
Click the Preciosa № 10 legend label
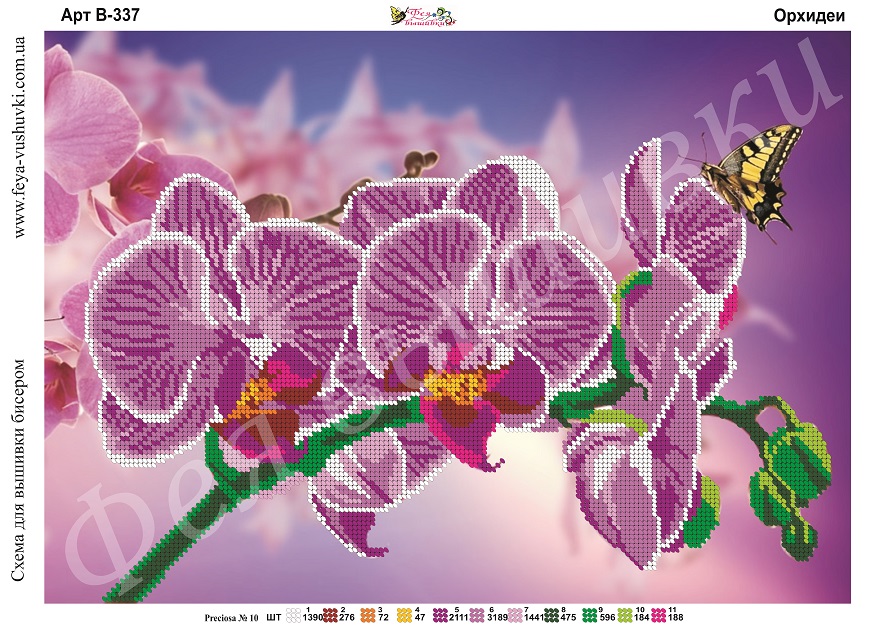click(x=231, y=619)
